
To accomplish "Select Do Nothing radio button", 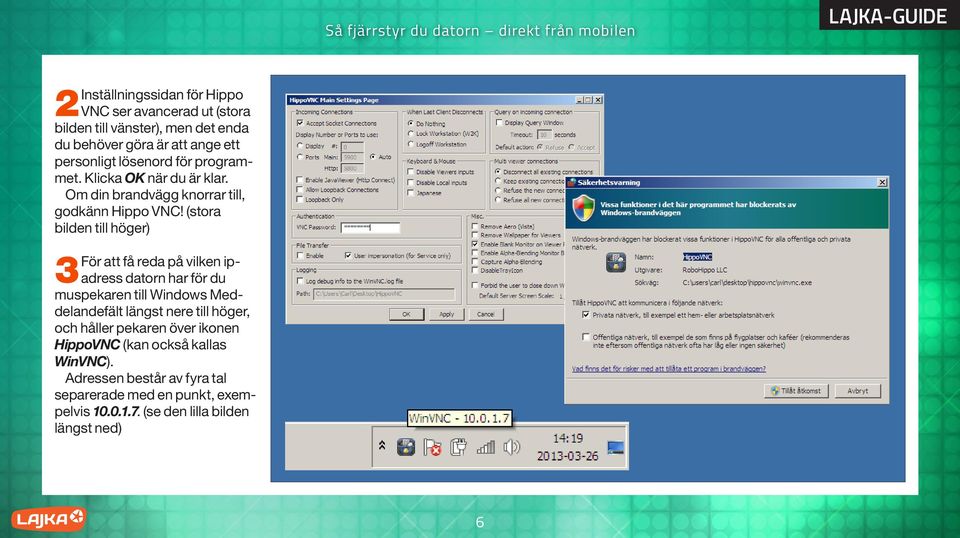I will [x=411, y=123].
